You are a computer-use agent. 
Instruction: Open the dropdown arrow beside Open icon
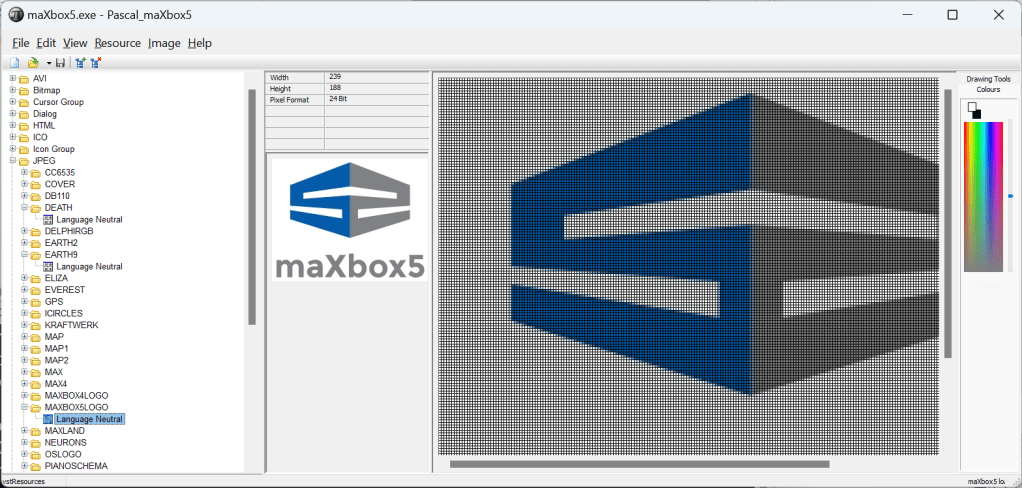coord(48,64)
